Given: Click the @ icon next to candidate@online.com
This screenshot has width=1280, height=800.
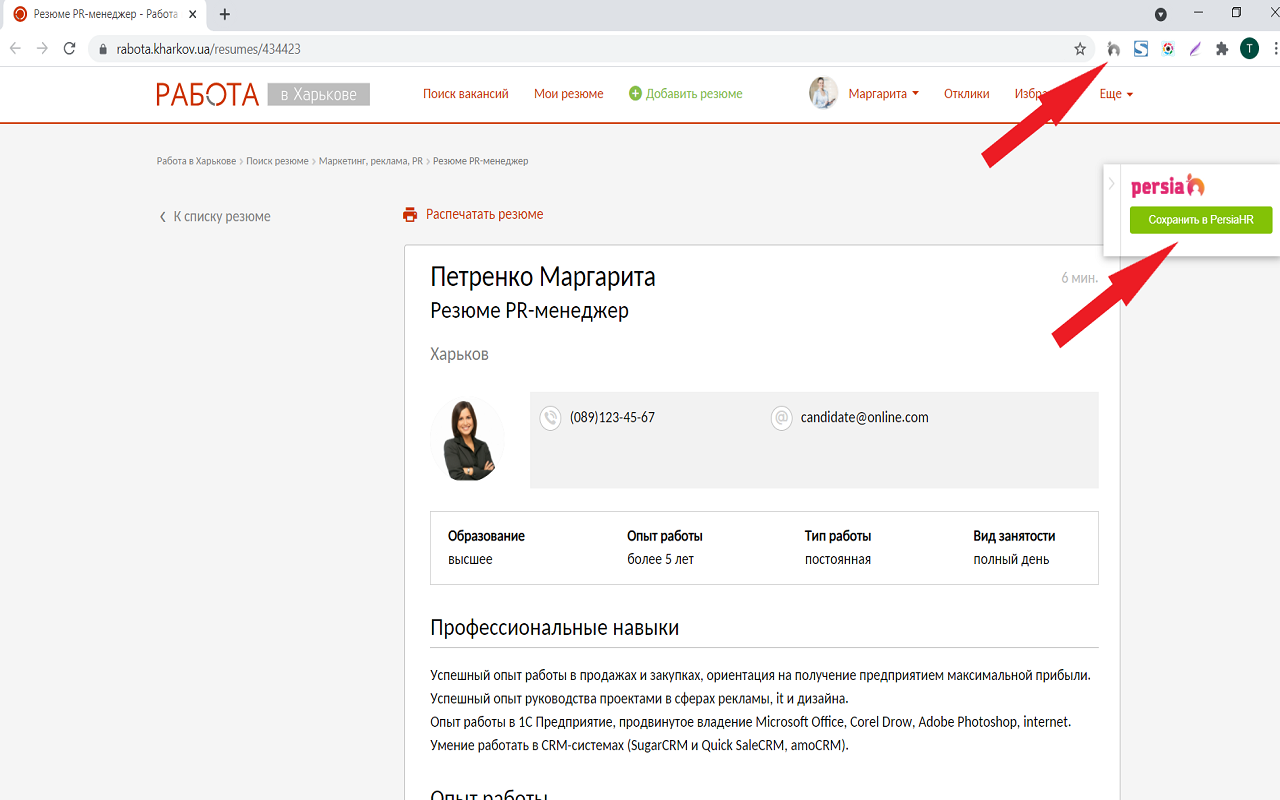Looking at the screenshot, I should (x=781, y=418).
